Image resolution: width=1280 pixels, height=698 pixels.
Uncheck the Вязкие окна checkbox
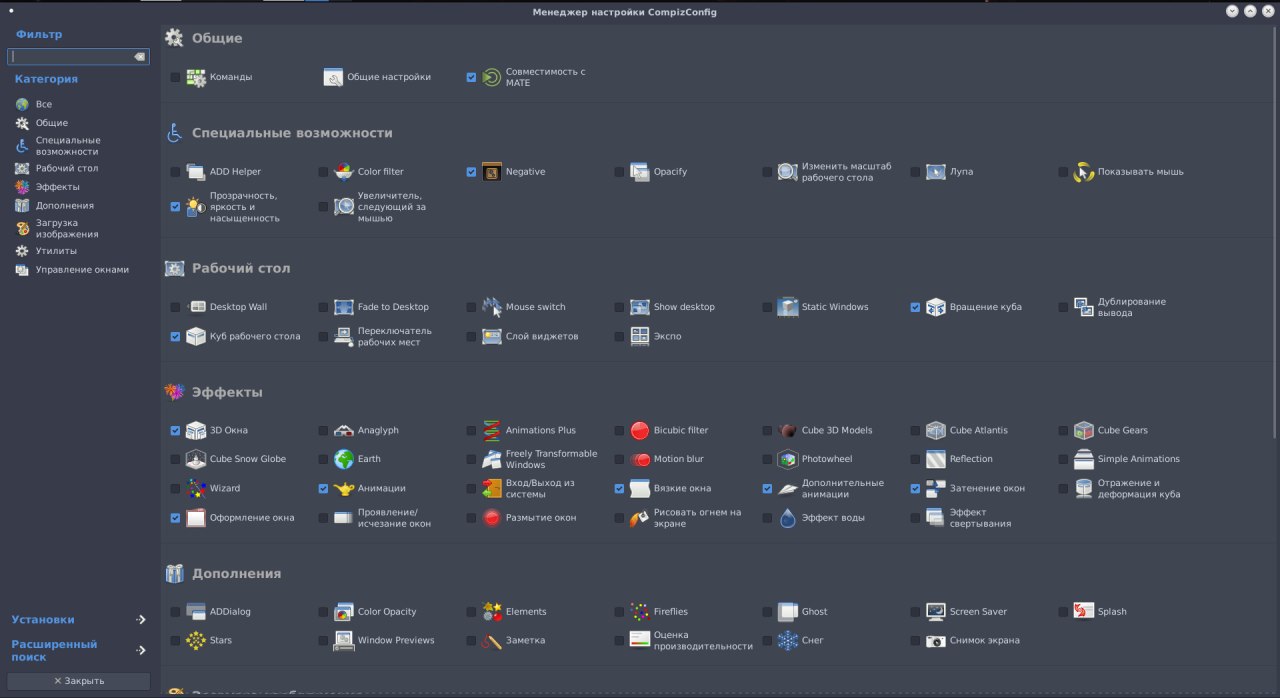point(619,489)
